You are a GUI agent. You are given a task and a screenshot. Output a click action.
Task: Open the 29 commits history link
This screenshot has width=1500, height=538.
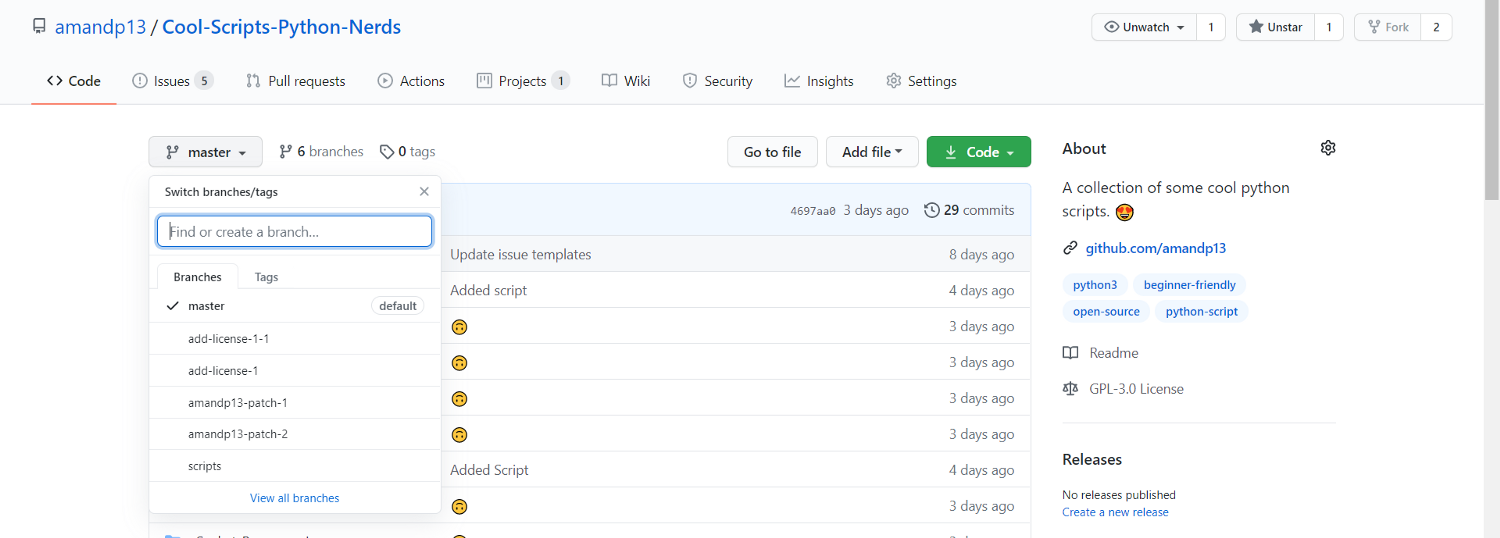pyautogui.click(x=969, y=210)
